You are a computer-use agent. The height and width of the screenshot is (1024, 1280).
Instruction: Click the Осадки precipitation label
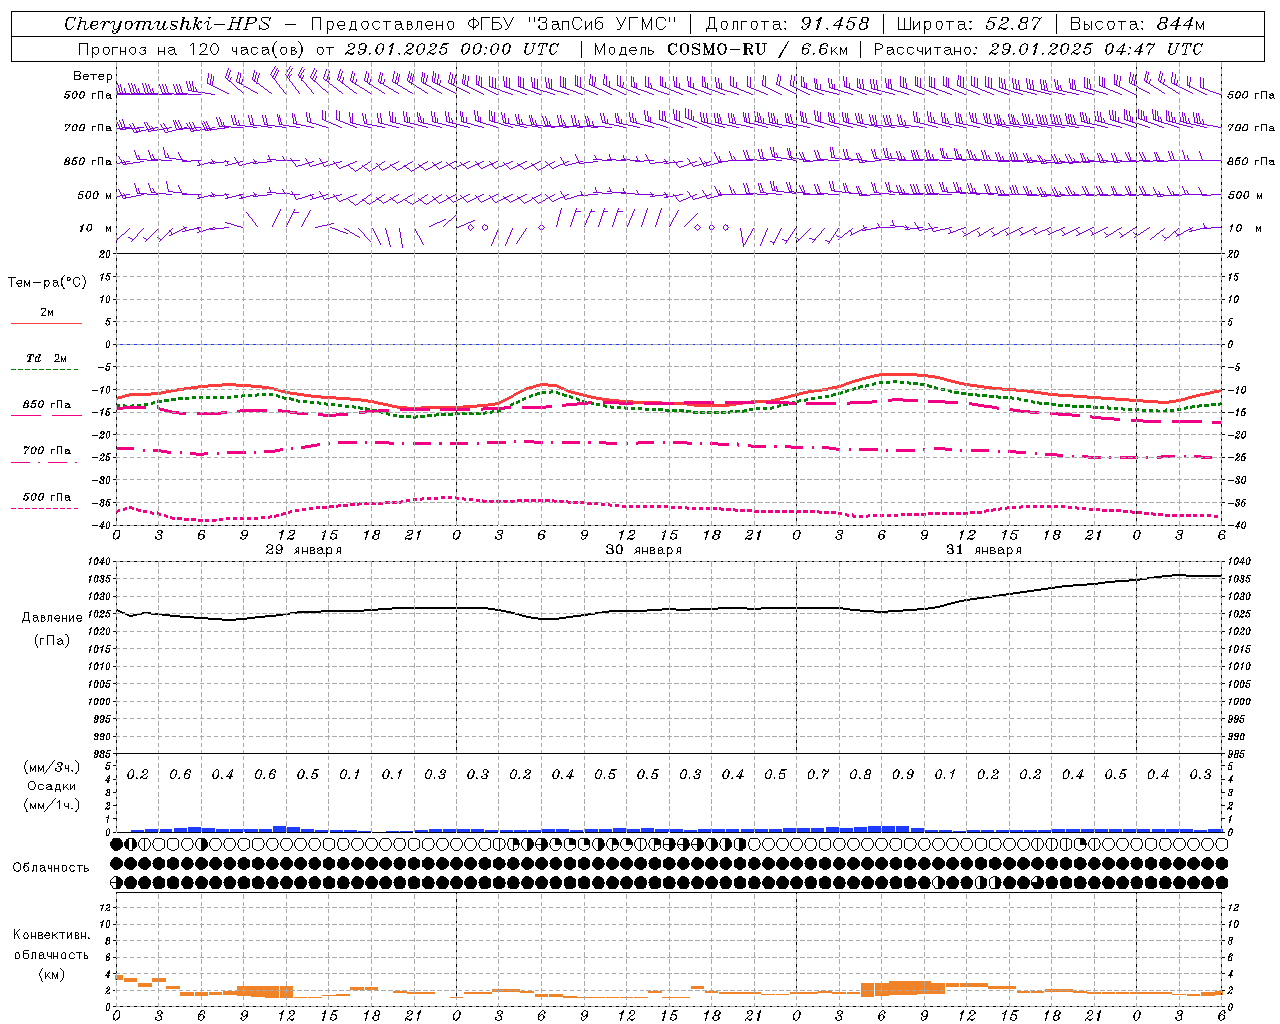[52, 786]
